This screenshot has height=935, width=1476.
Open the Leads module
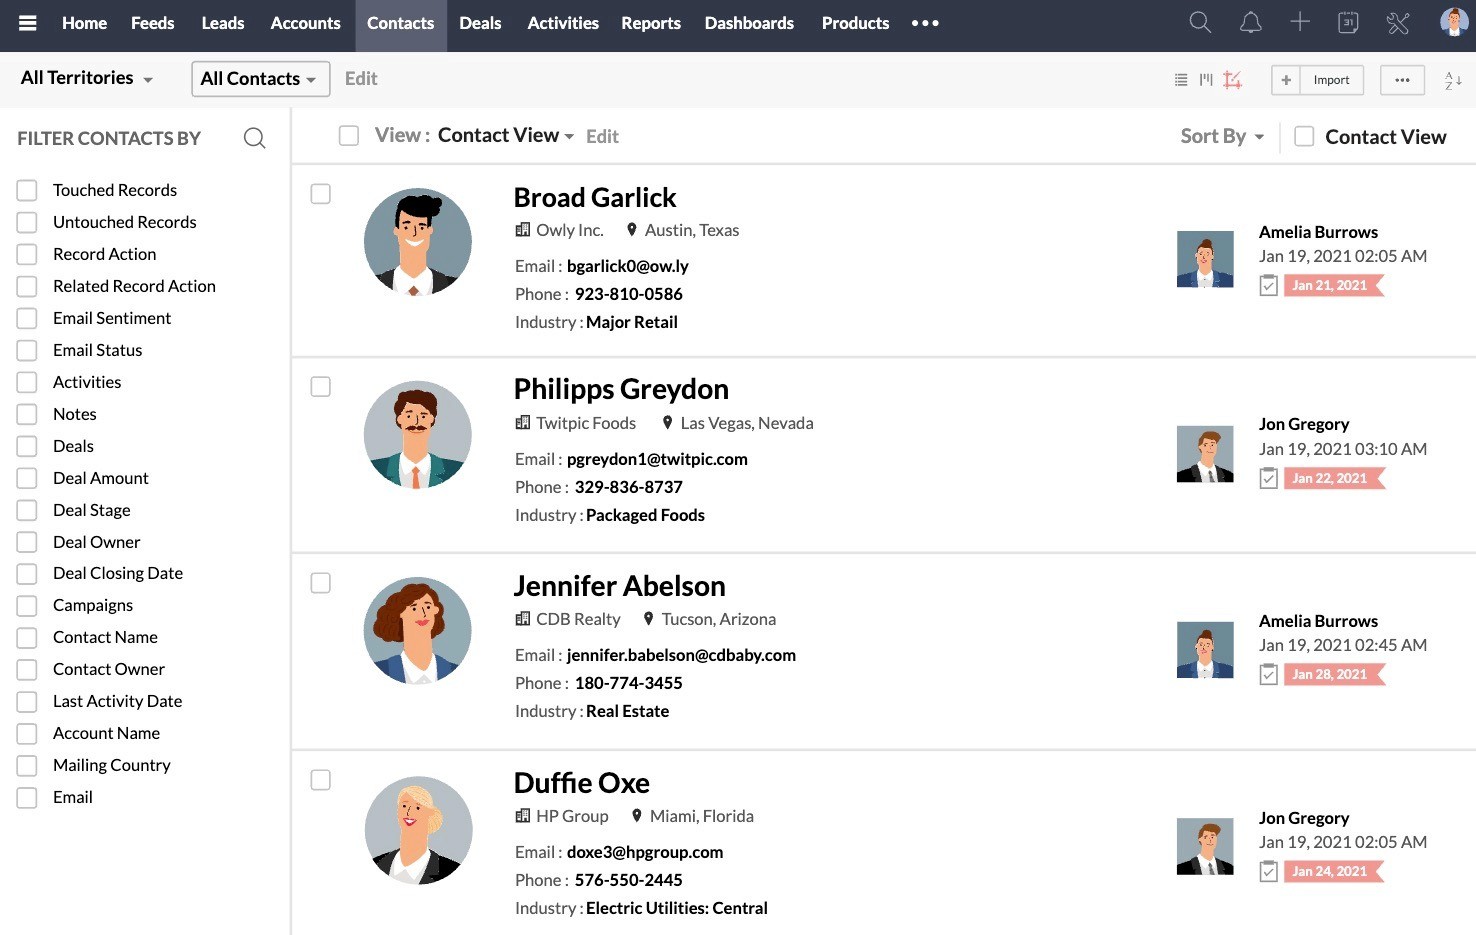(x=223, y=23)
